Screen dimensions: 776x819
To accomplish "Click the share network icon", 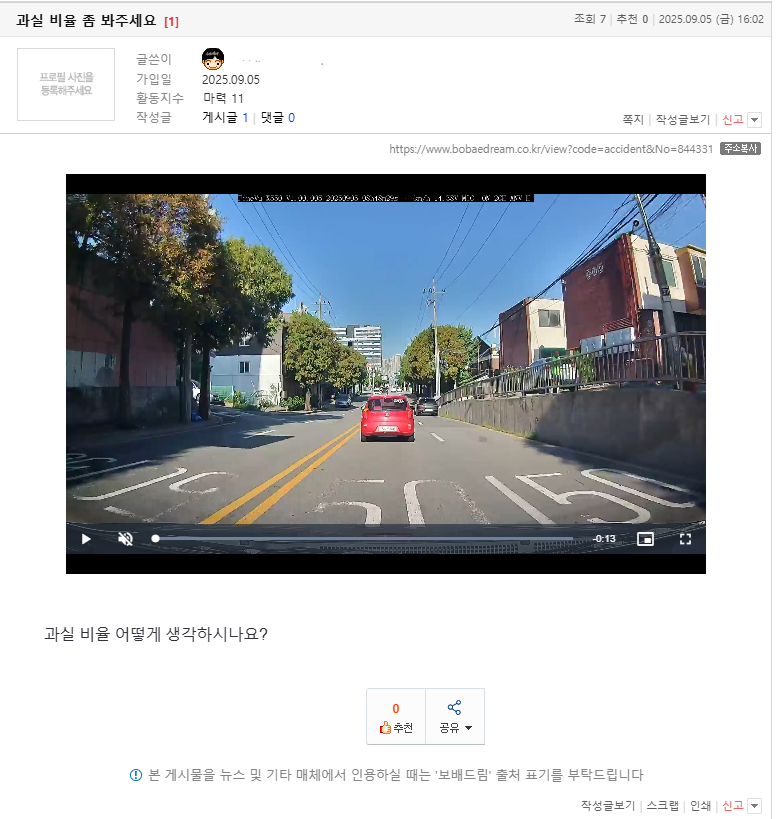I will [454, 708].
